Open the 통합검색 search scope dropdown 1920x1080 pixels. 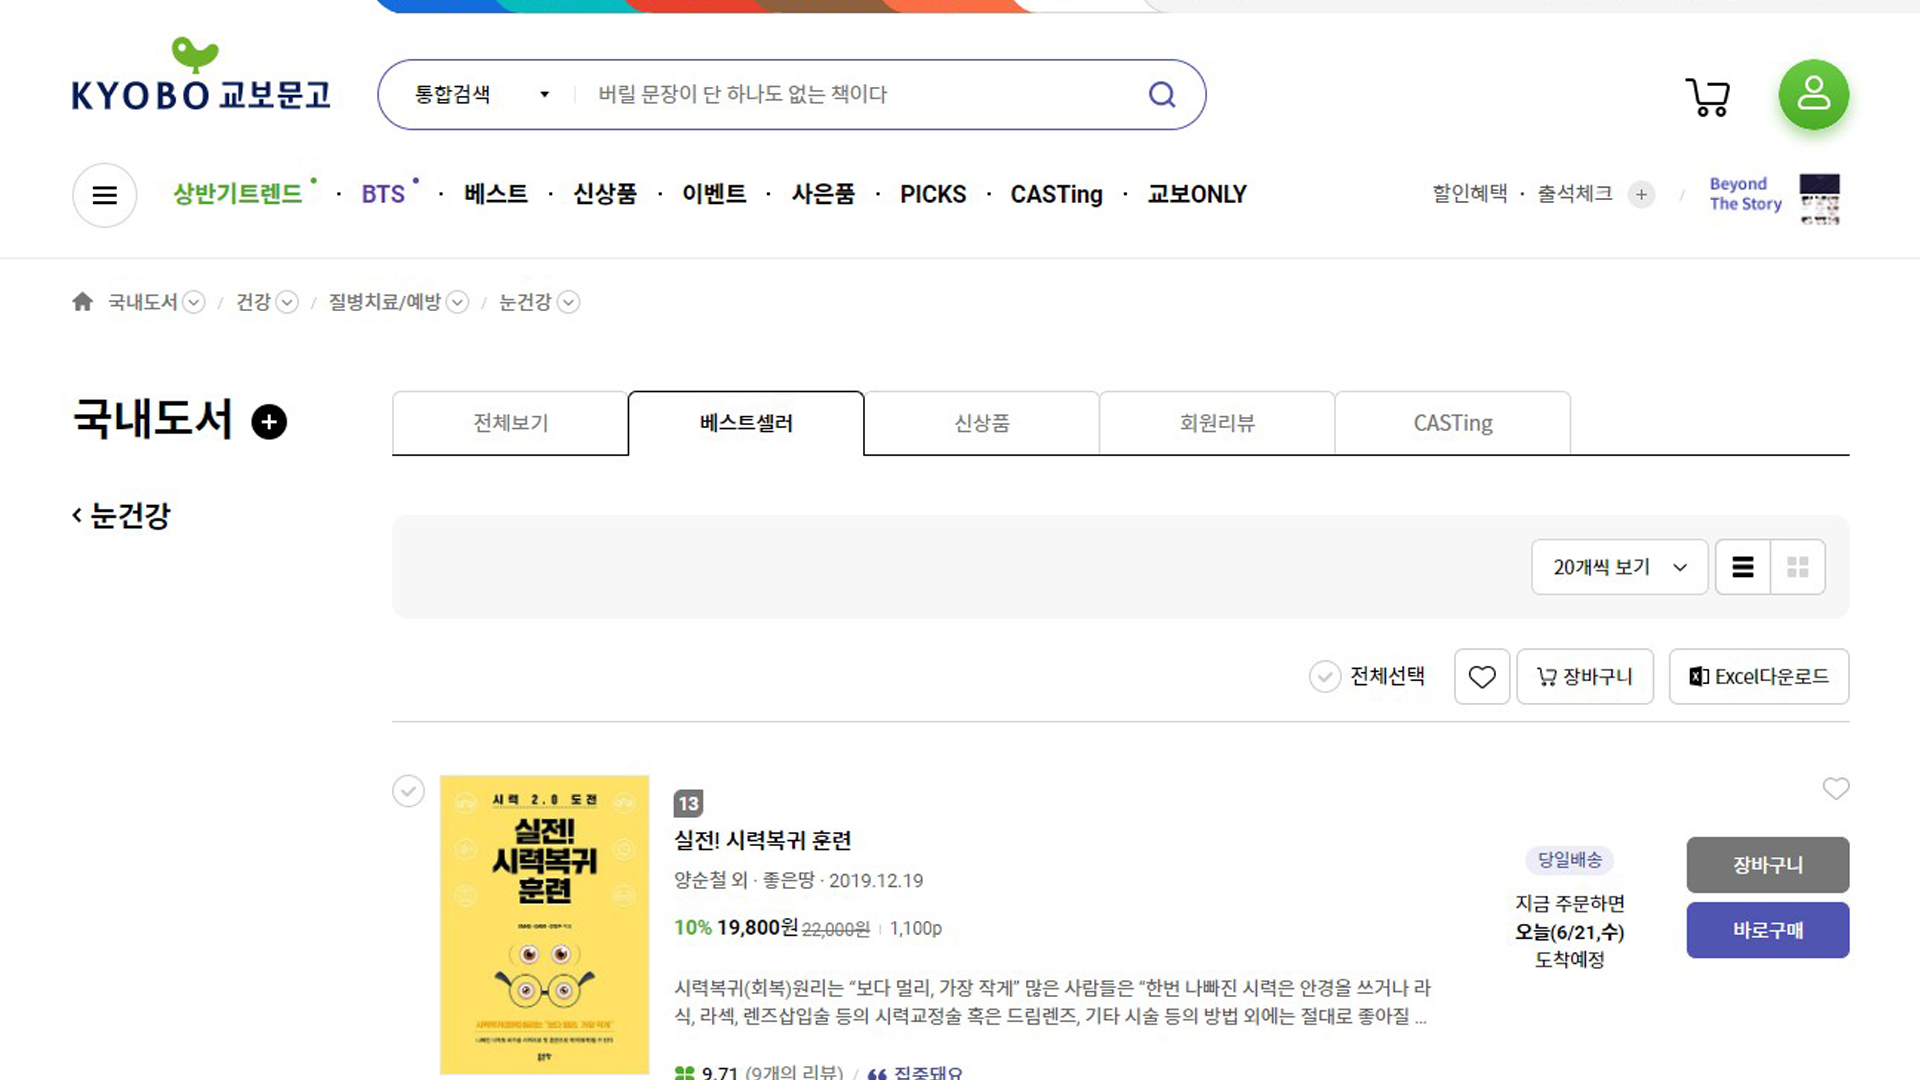coord(482,94)
